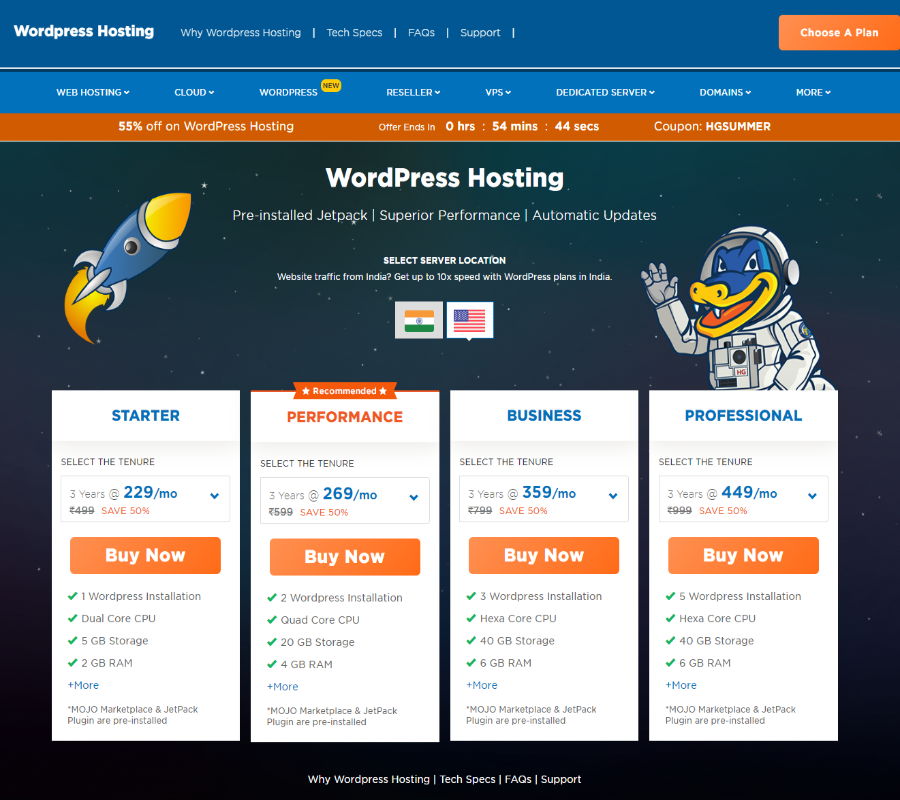Expand +More features under Performance
Viewport: 900px width, 800px height.
coord(282,686)
